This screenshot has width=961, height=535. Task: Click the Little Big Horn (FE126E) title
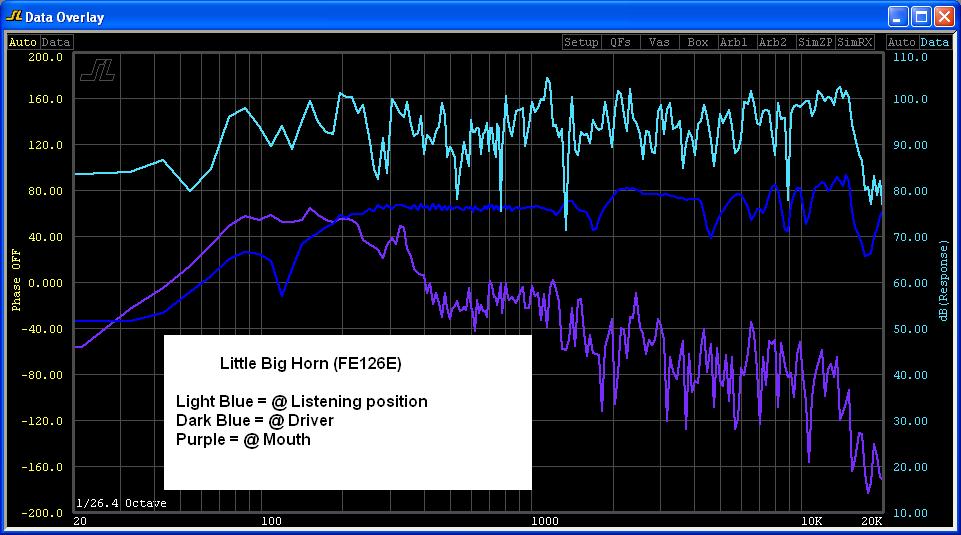311,363
